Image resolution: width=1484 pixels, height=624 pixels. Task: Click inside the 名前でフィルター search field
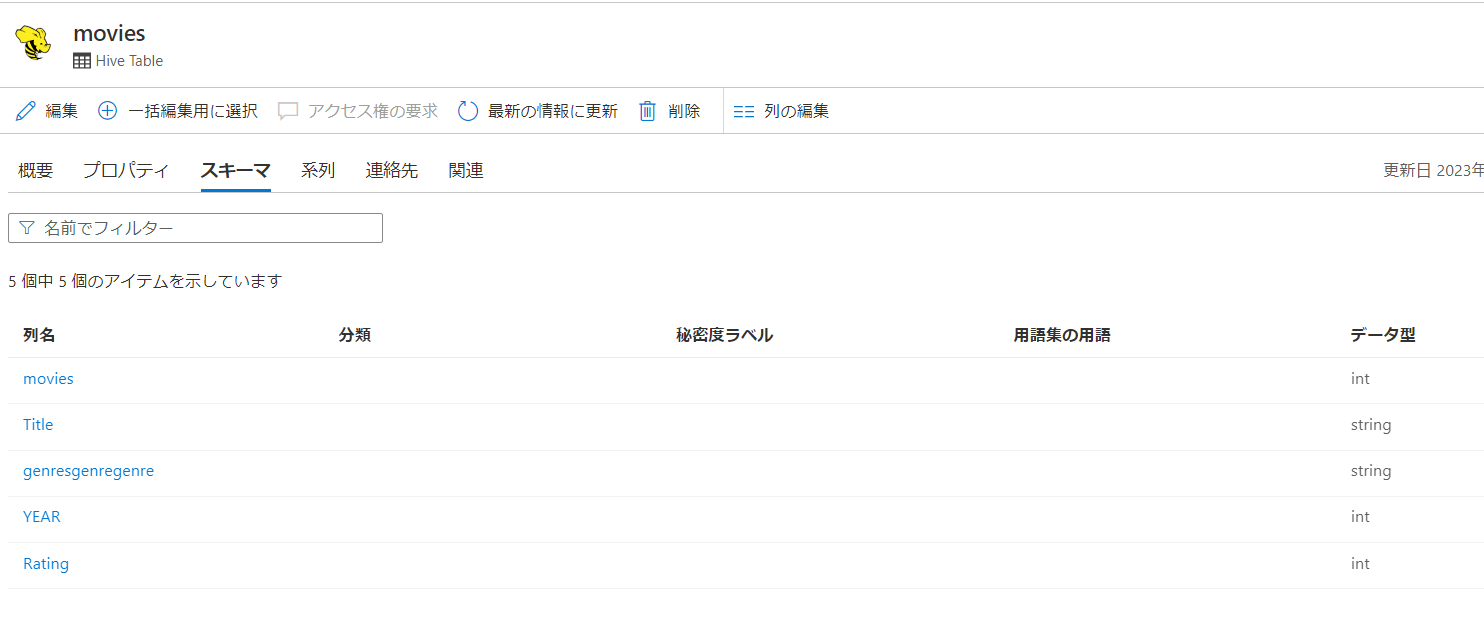[195, 227]
